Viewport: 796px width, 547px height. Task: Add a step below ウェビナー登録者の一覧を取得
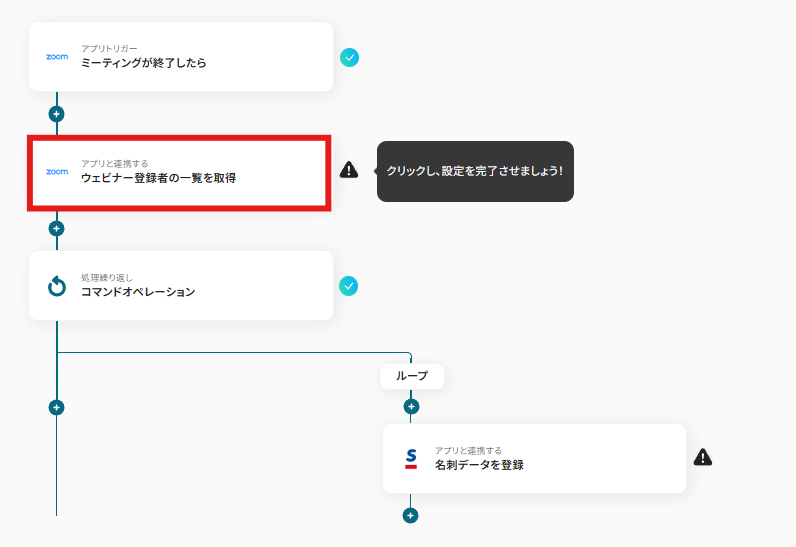point(56,229)
